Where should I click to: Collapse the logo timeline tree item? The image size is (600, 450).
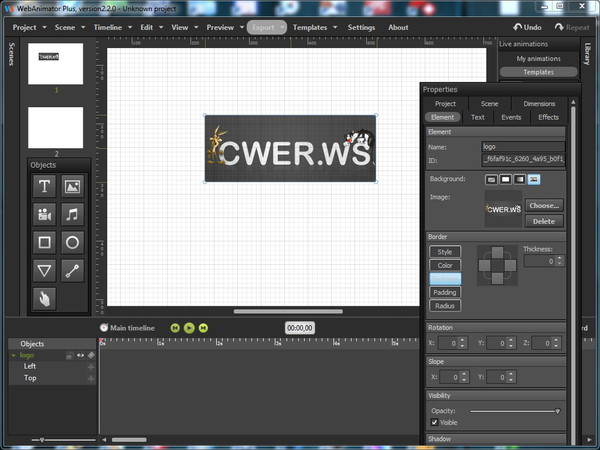[x=13, y=355]
